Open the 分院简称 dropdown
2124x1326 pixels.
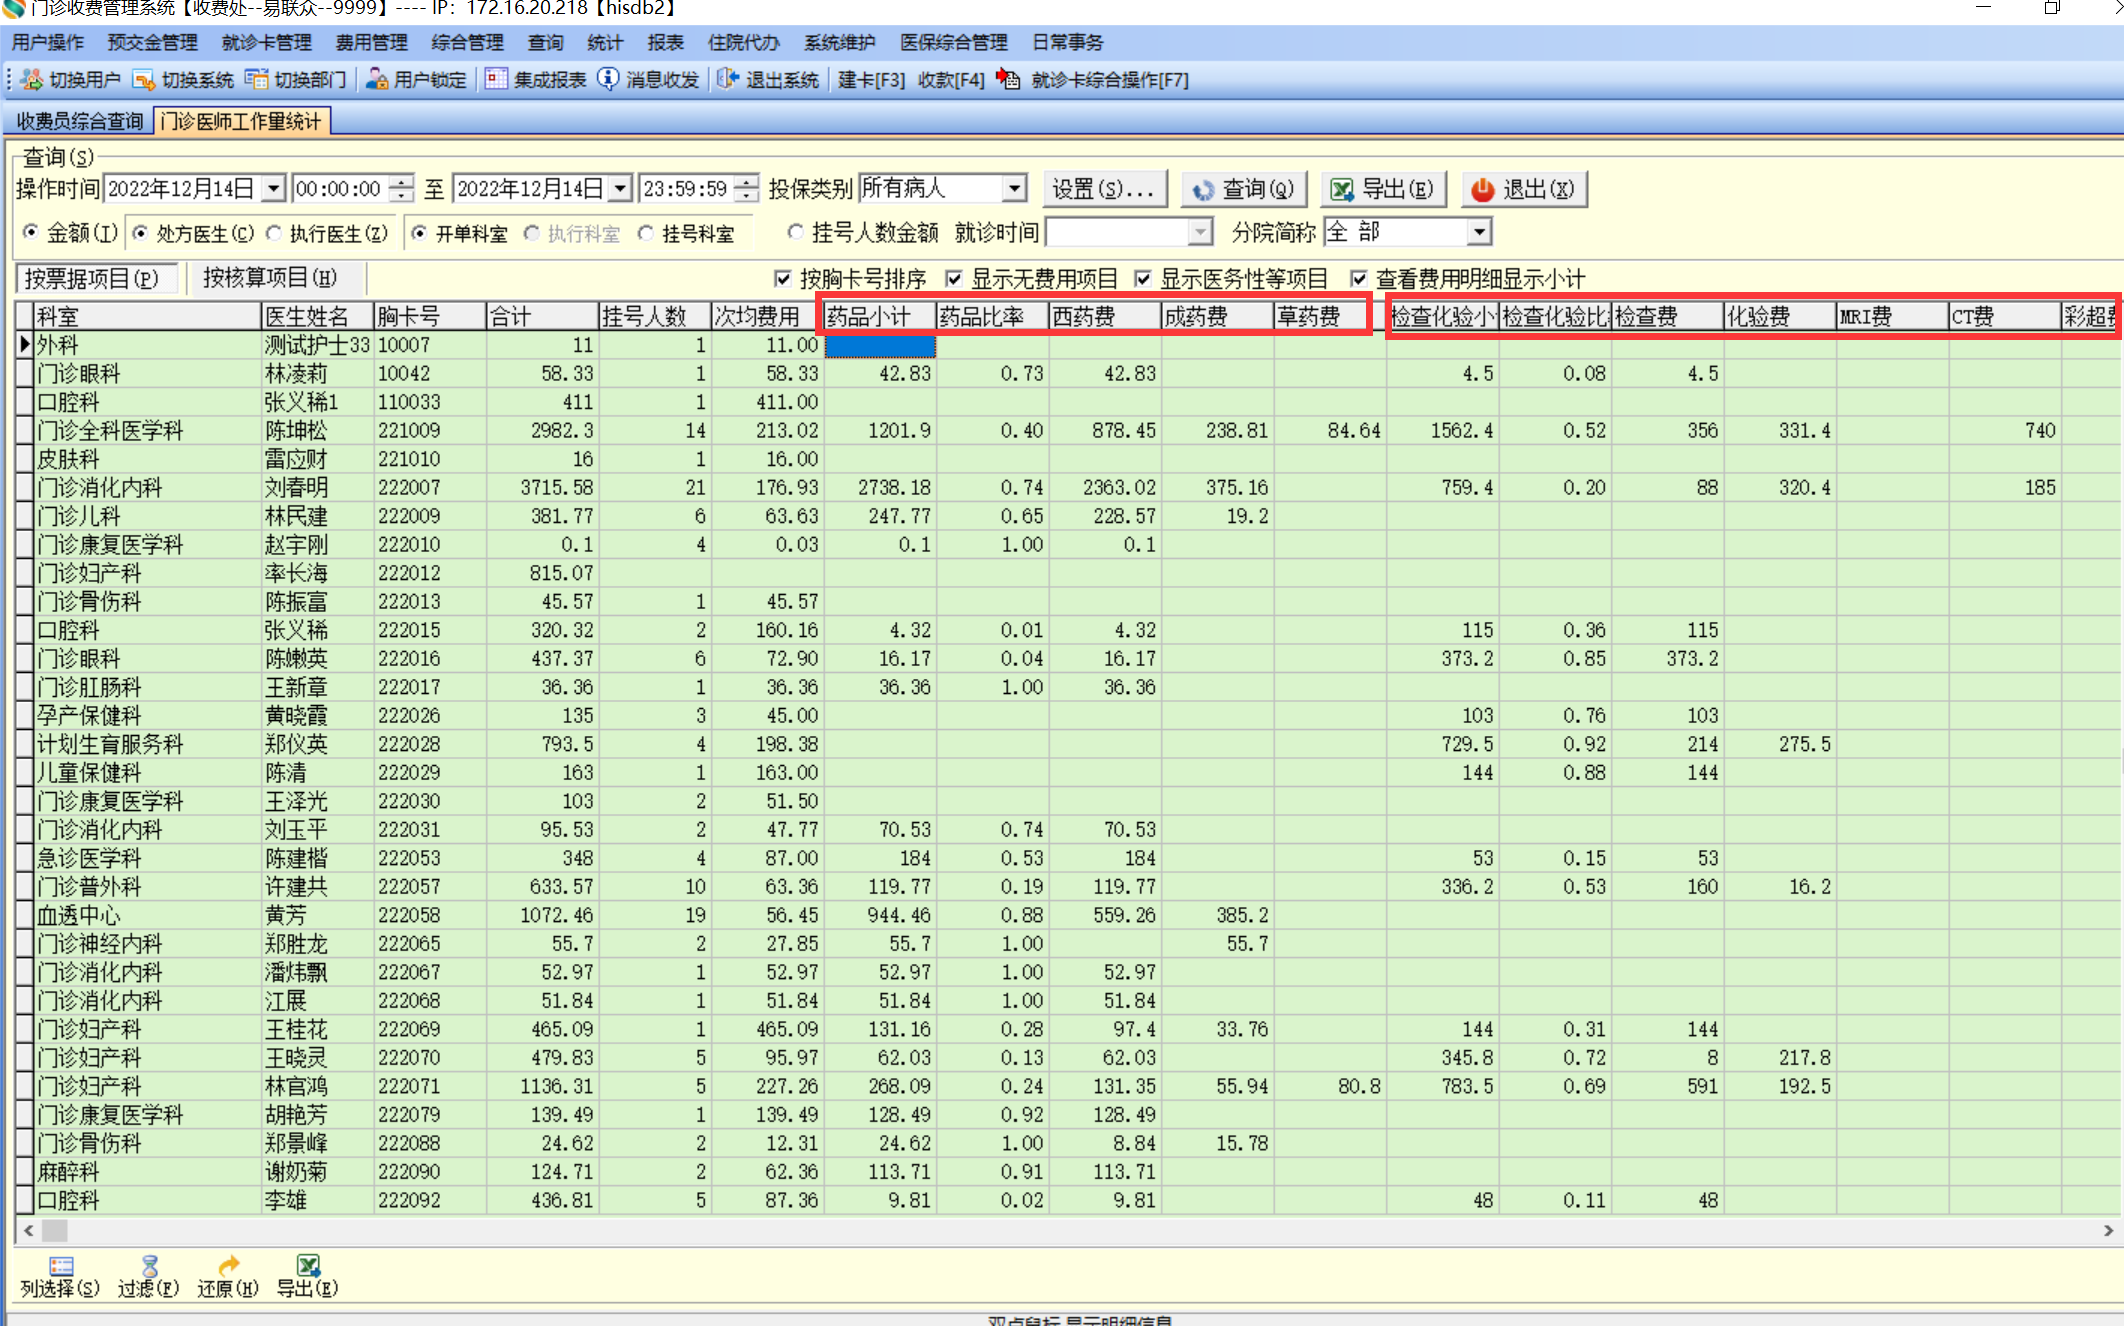1479,232
